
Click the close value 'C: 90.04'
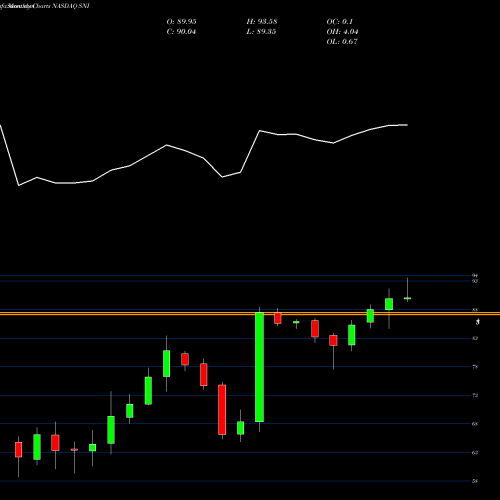click(x=181, y=32)
